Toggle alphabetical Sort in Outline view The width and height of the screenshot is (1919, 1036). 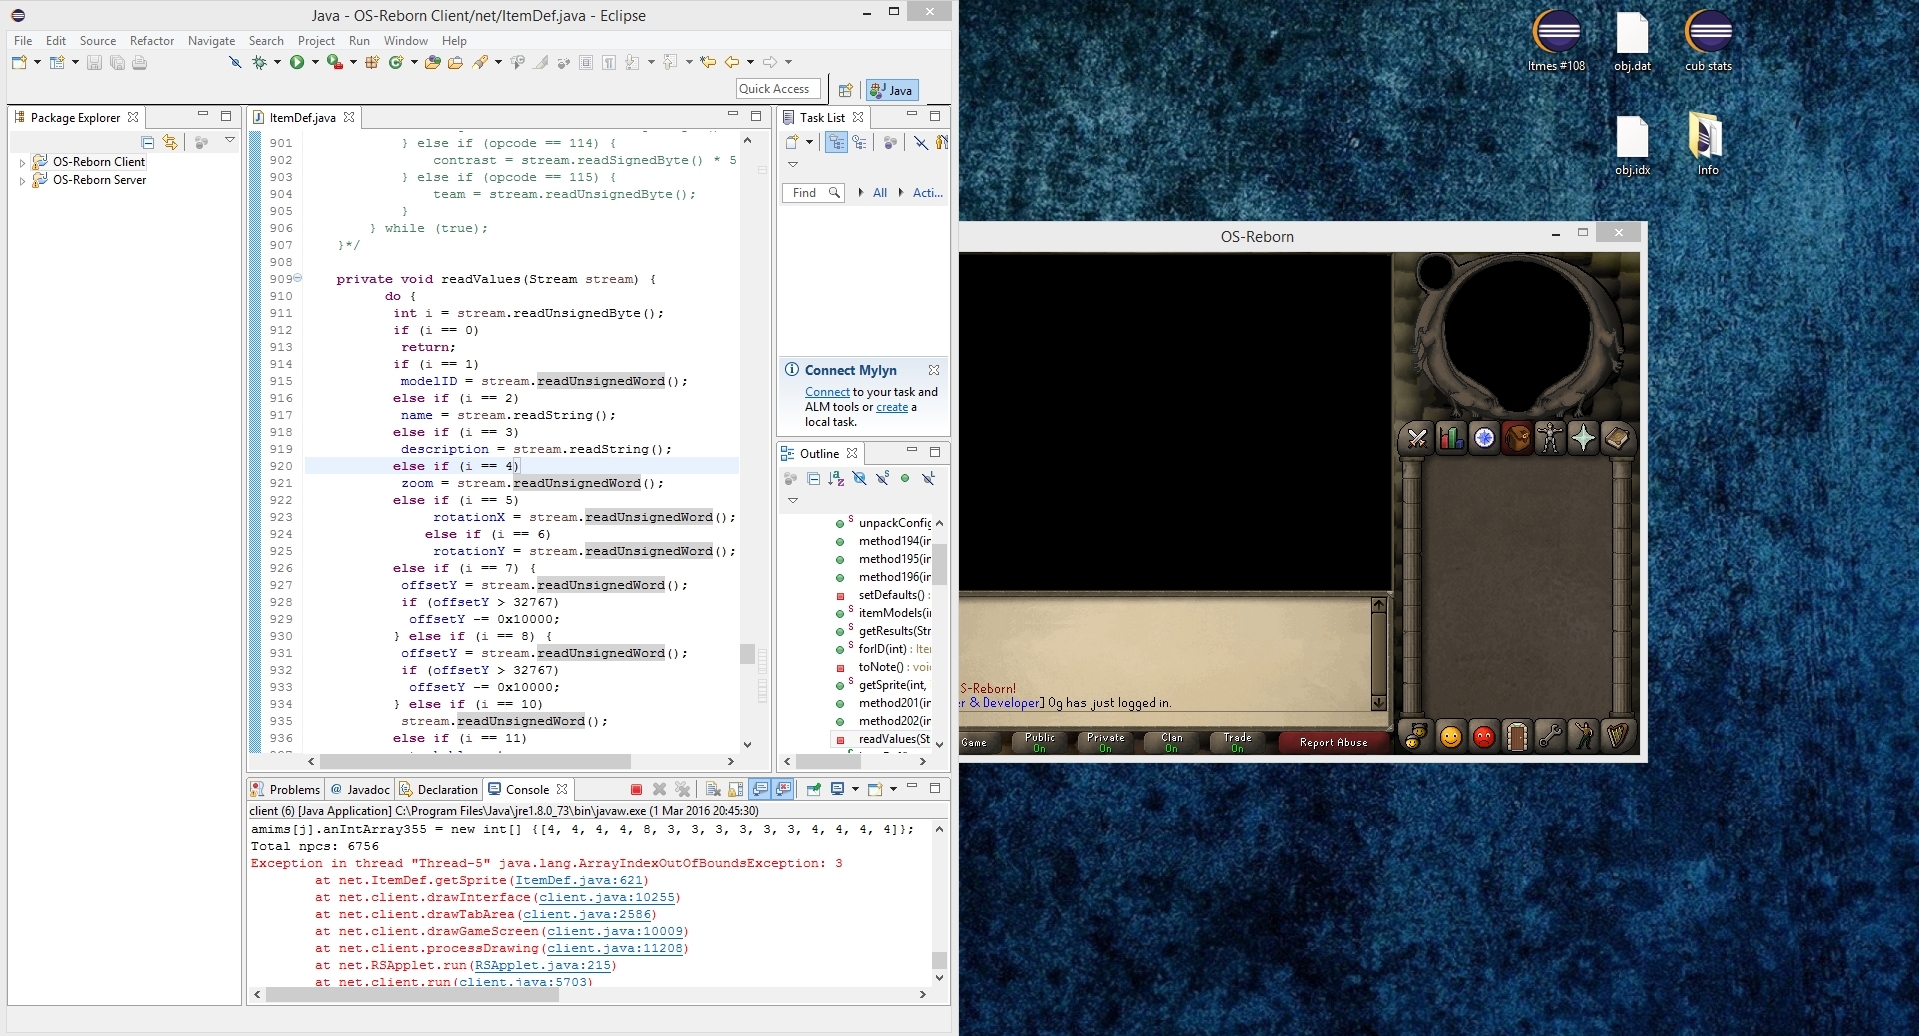click(837, 479)
